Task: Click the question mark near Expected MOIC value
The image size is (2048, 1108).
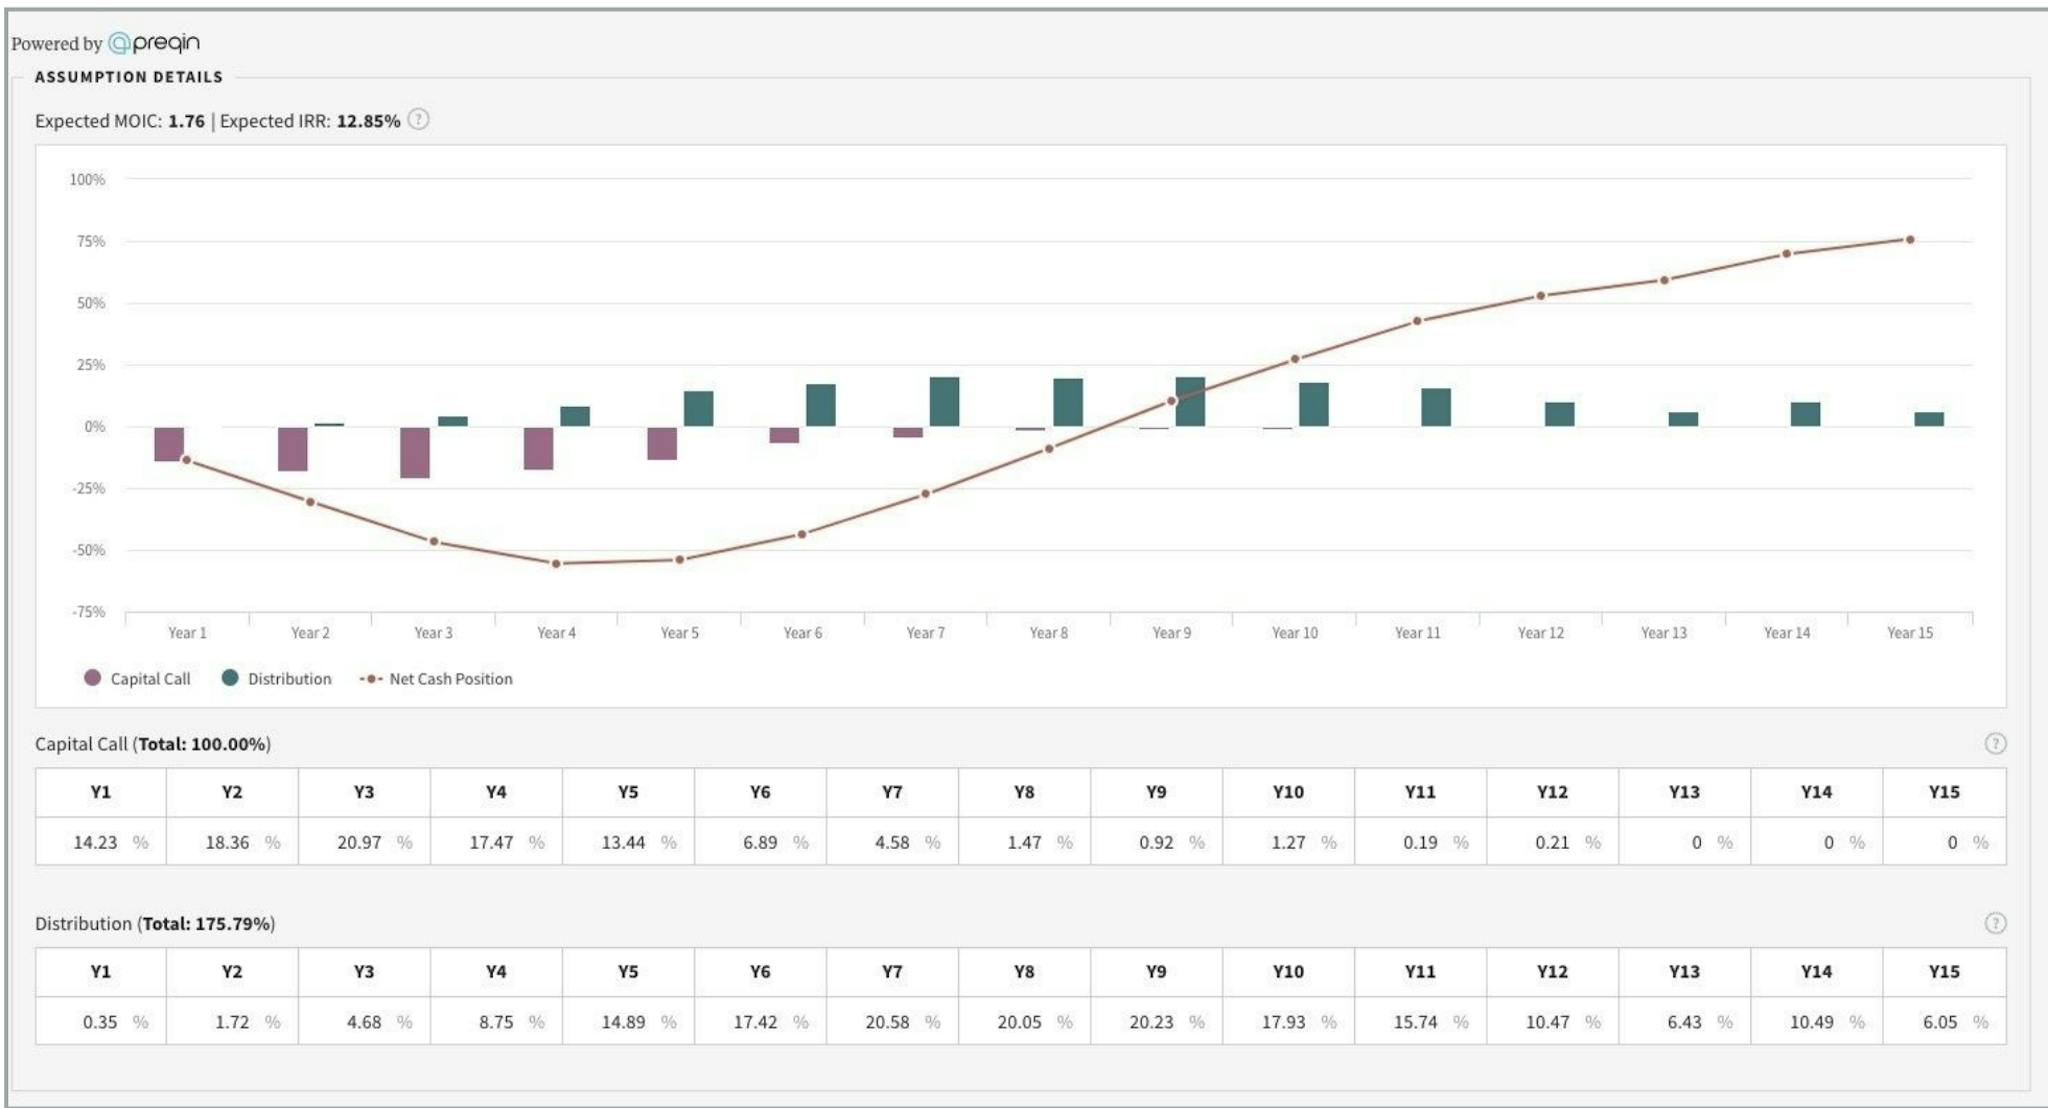Action: pyautogui.click(x=419, y=120)
